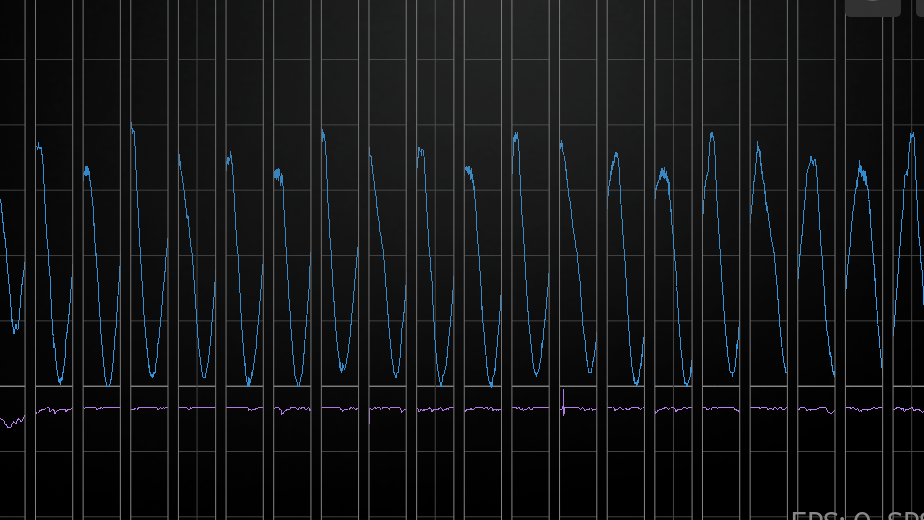Screen dimensions: 924x520
Task: Click the blue waveform's starting point at left edge
Action: point(1,201)
